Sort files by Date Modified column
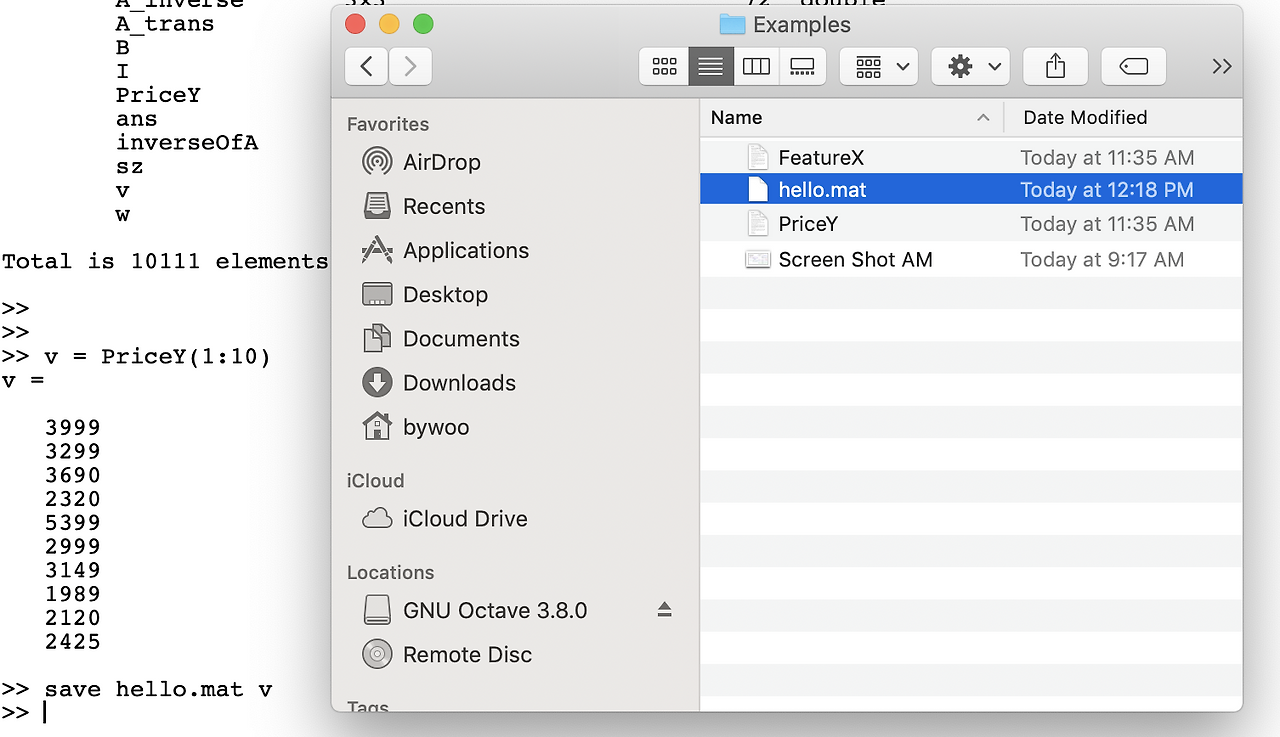1280x737 pixels. (1085, 118)
